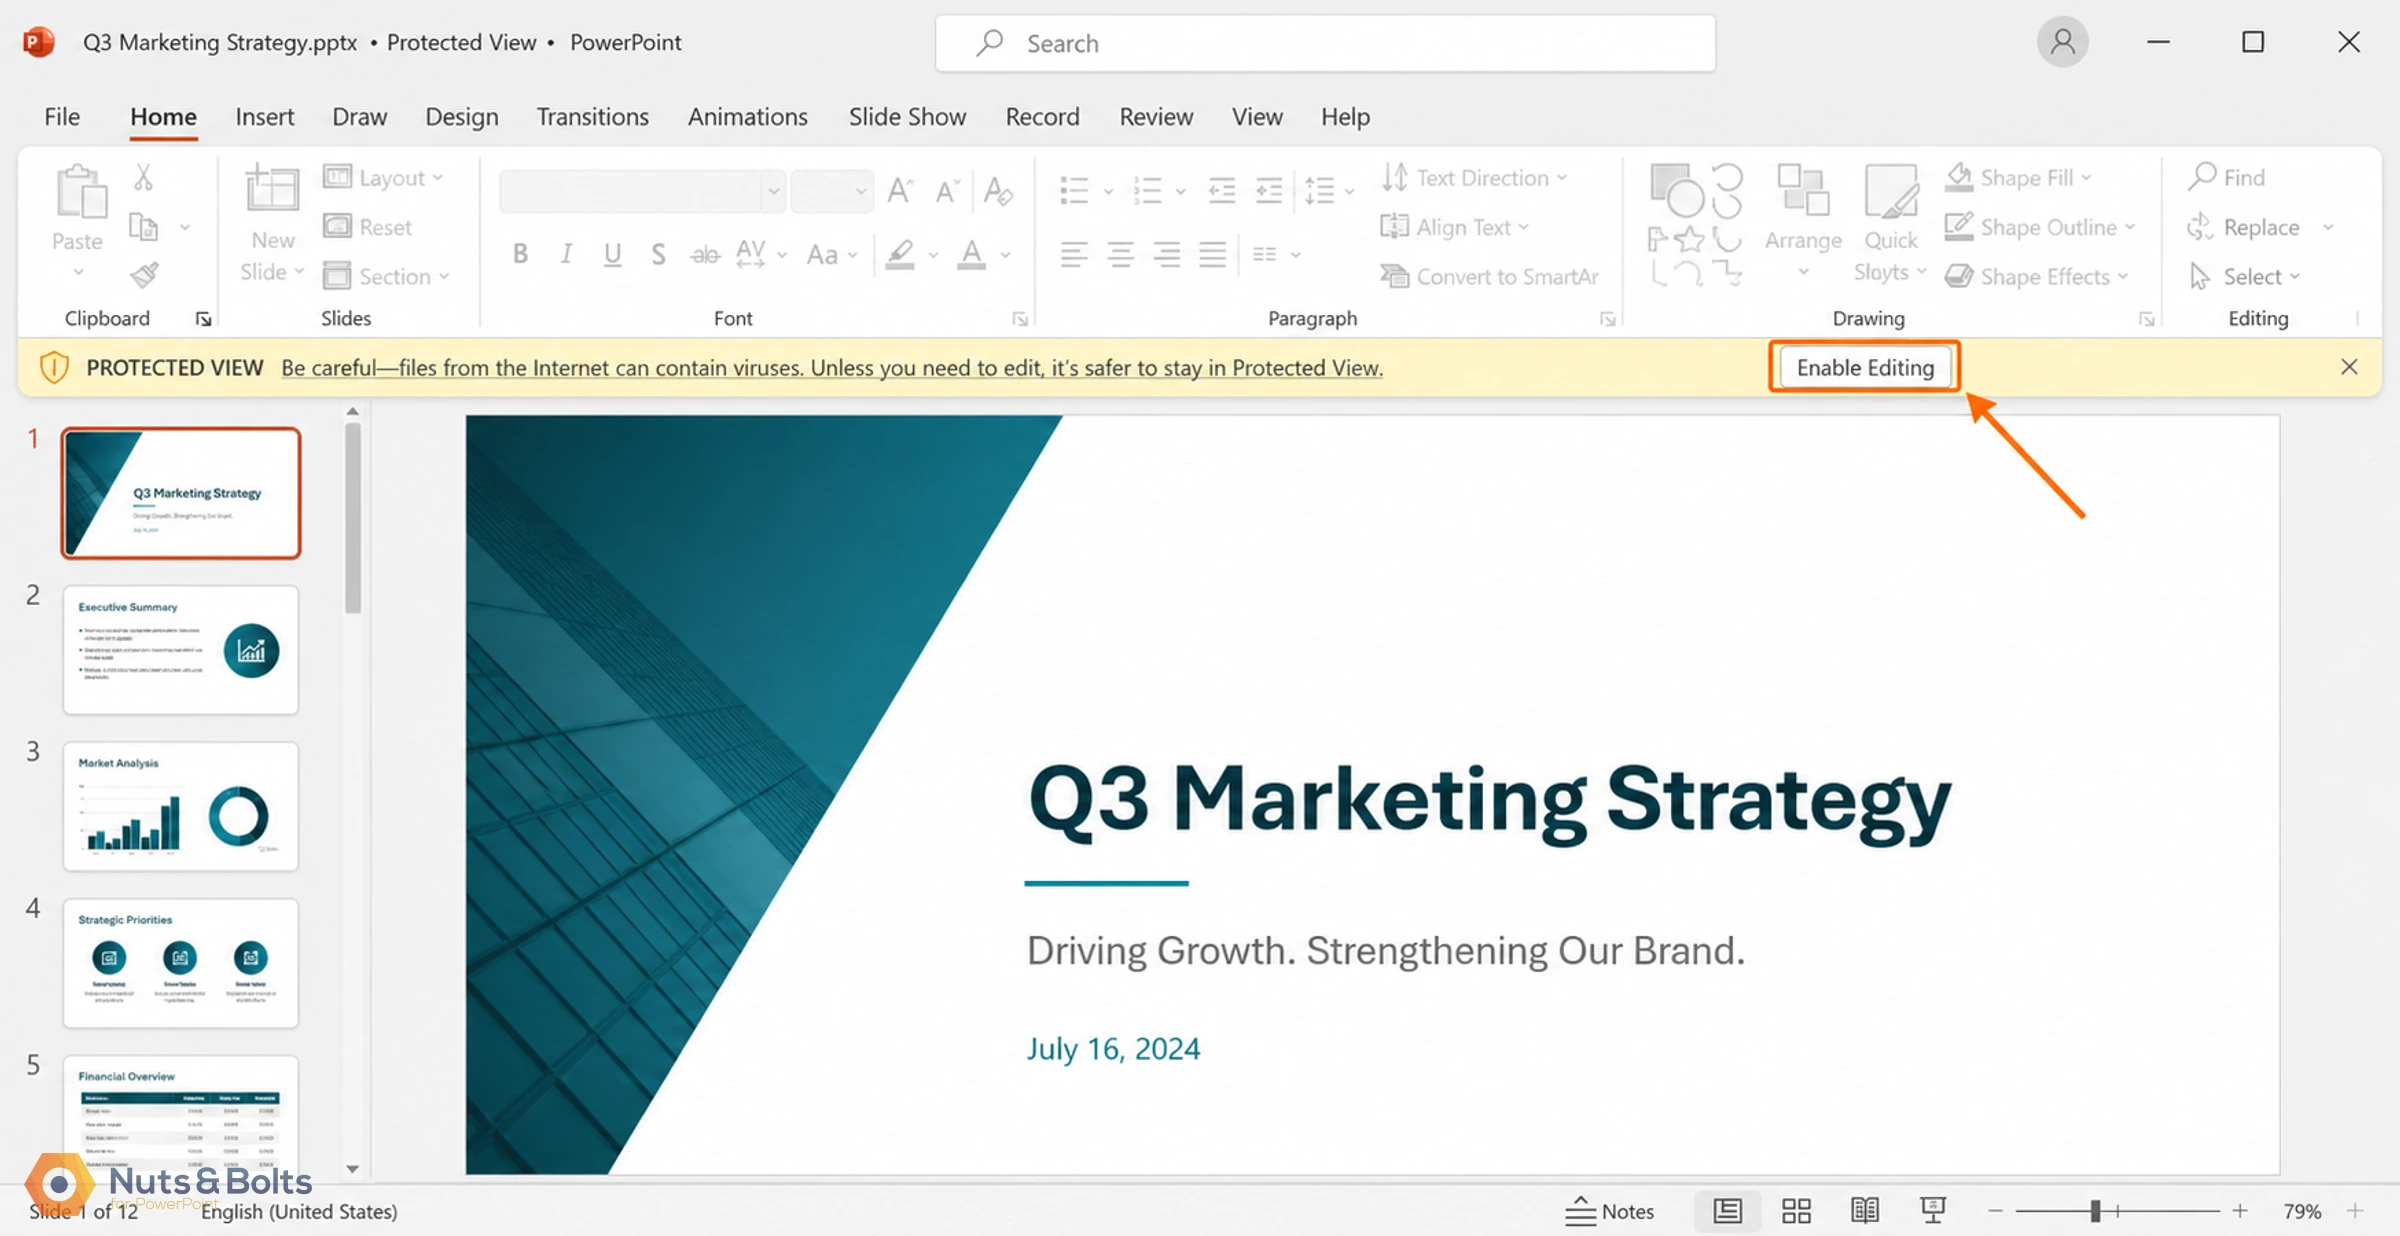Click the Text Highlight Color button
Viewport: 2400px width, 1236px height.
point(900,254)
